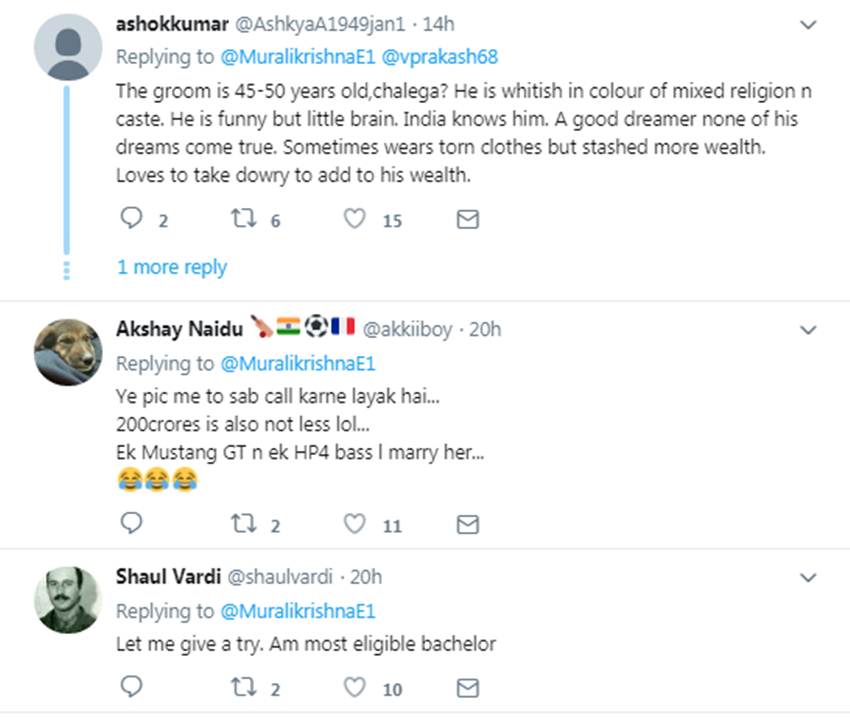Open options chevron on ashokkumar's tweet

[809, 27]
